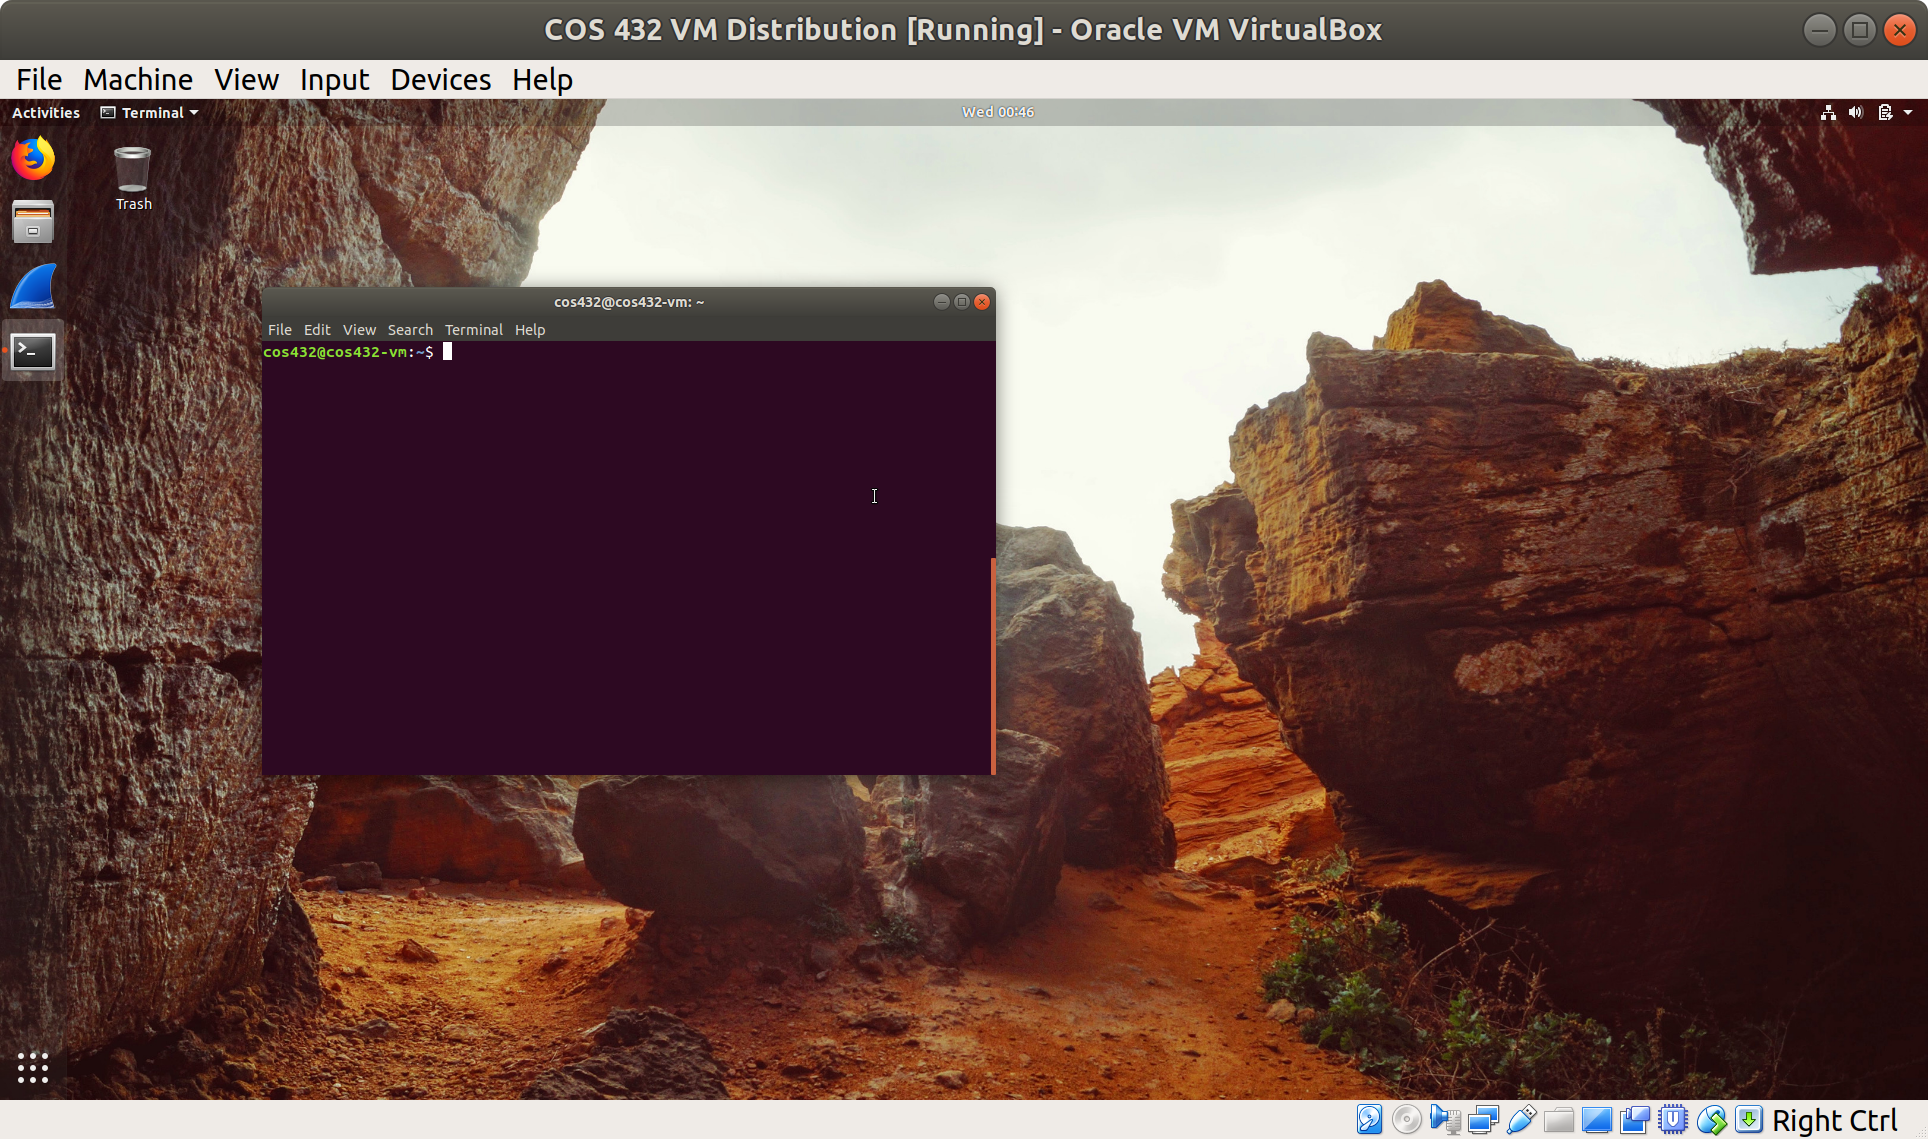Click the terminal scrollbar

pyautogui.click(x=992, y=665)
